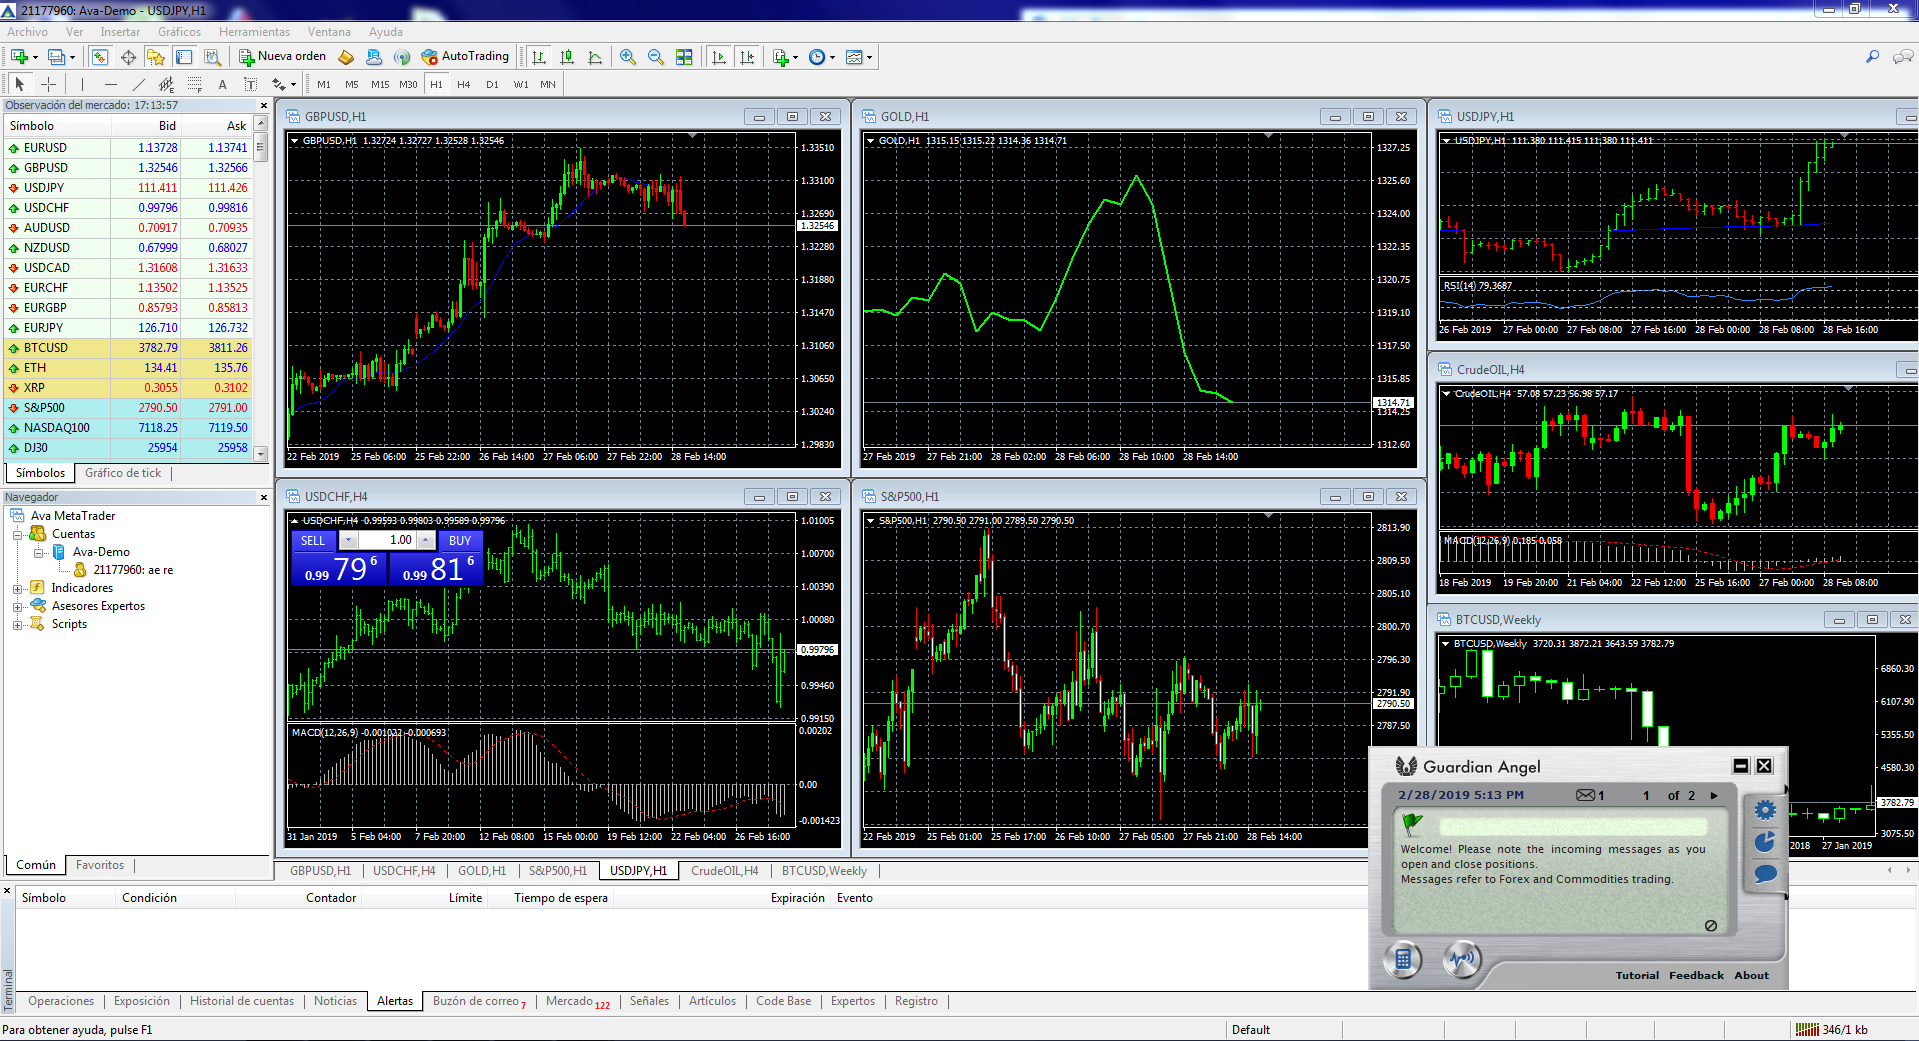Screen dimensions: 1919x1041
Task: Toggle the Terminal panel icon in toolbar
Action: 184,57
